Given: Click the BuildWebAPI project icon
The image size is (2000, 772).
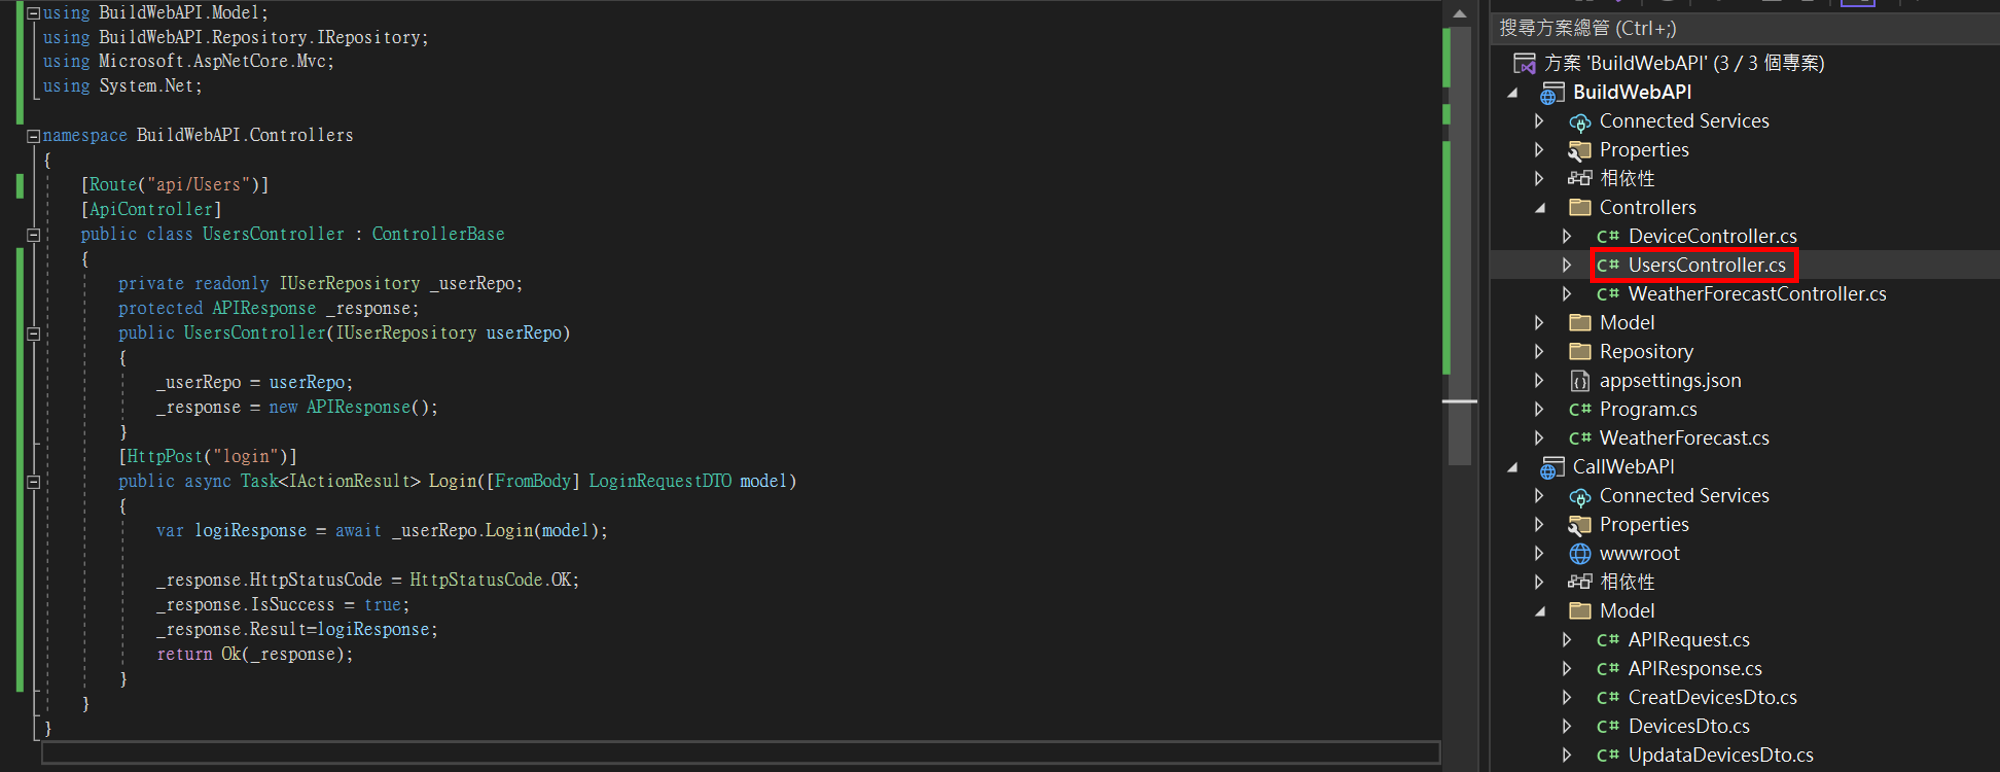Looking at the screenshot, I should pos(1552,93).
